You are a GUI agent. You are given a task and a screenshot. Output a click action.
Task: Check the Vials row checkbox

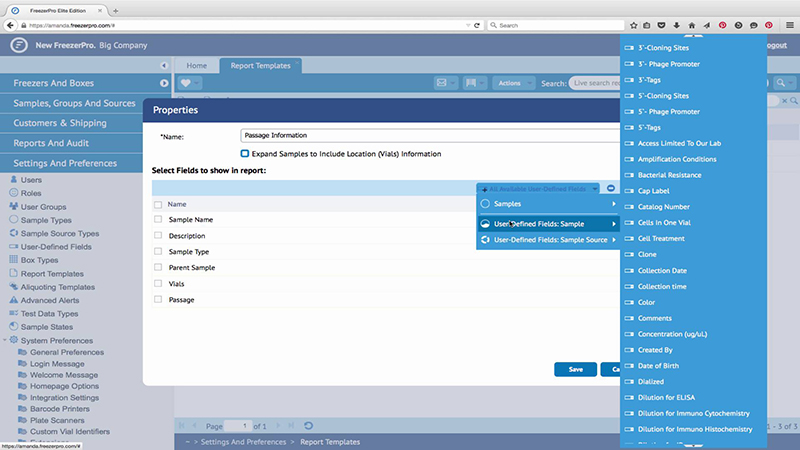[158, 284]
